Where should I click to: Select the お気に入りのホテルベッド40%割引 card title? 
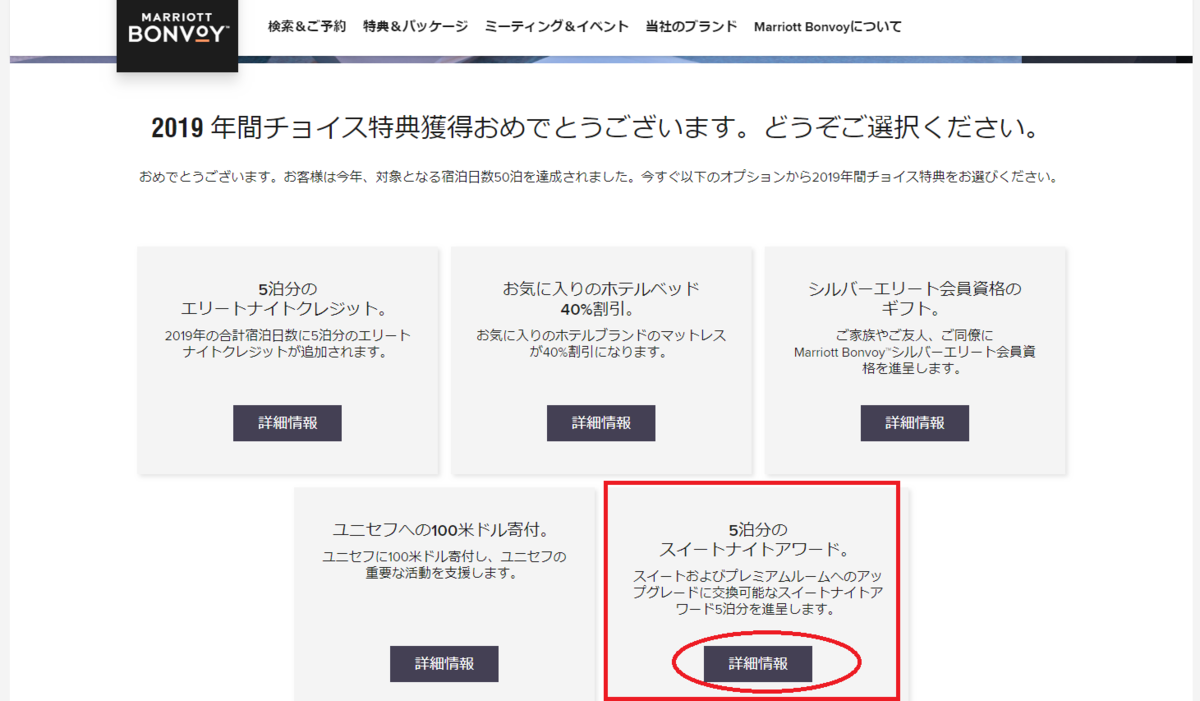[x=601, y=299]
